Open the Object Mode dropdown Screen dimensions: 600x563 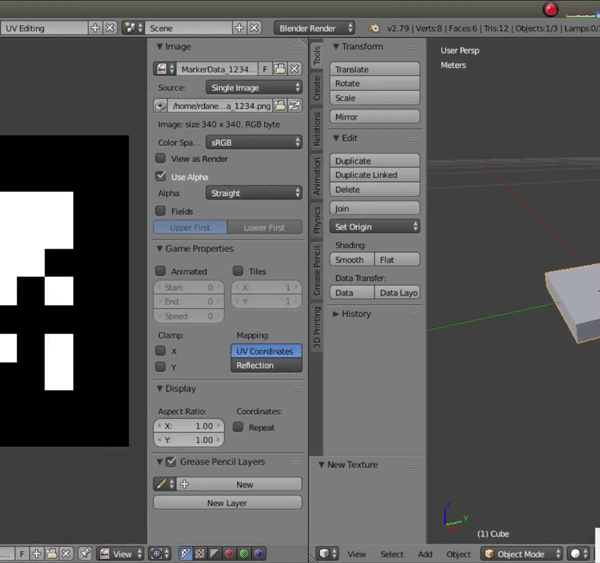(522, 553)
